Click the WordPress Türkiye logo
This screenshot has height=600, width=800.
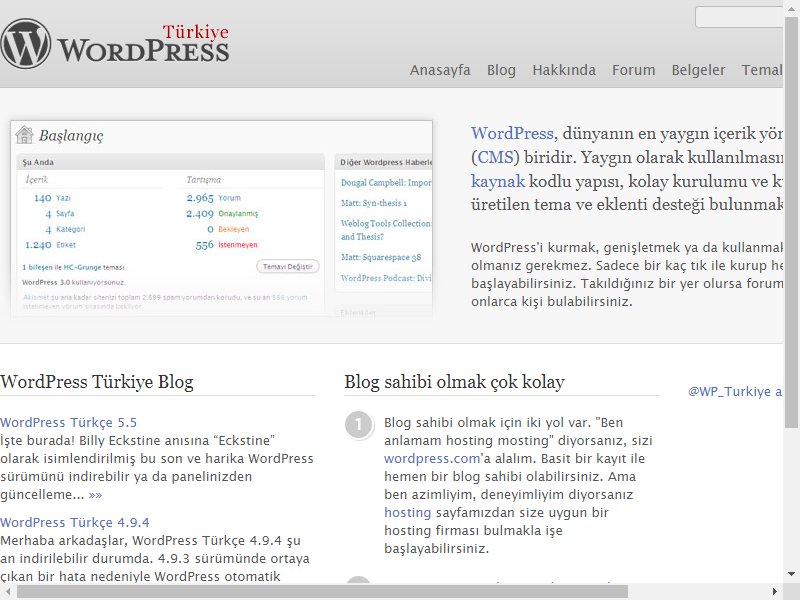click(115, 44)
